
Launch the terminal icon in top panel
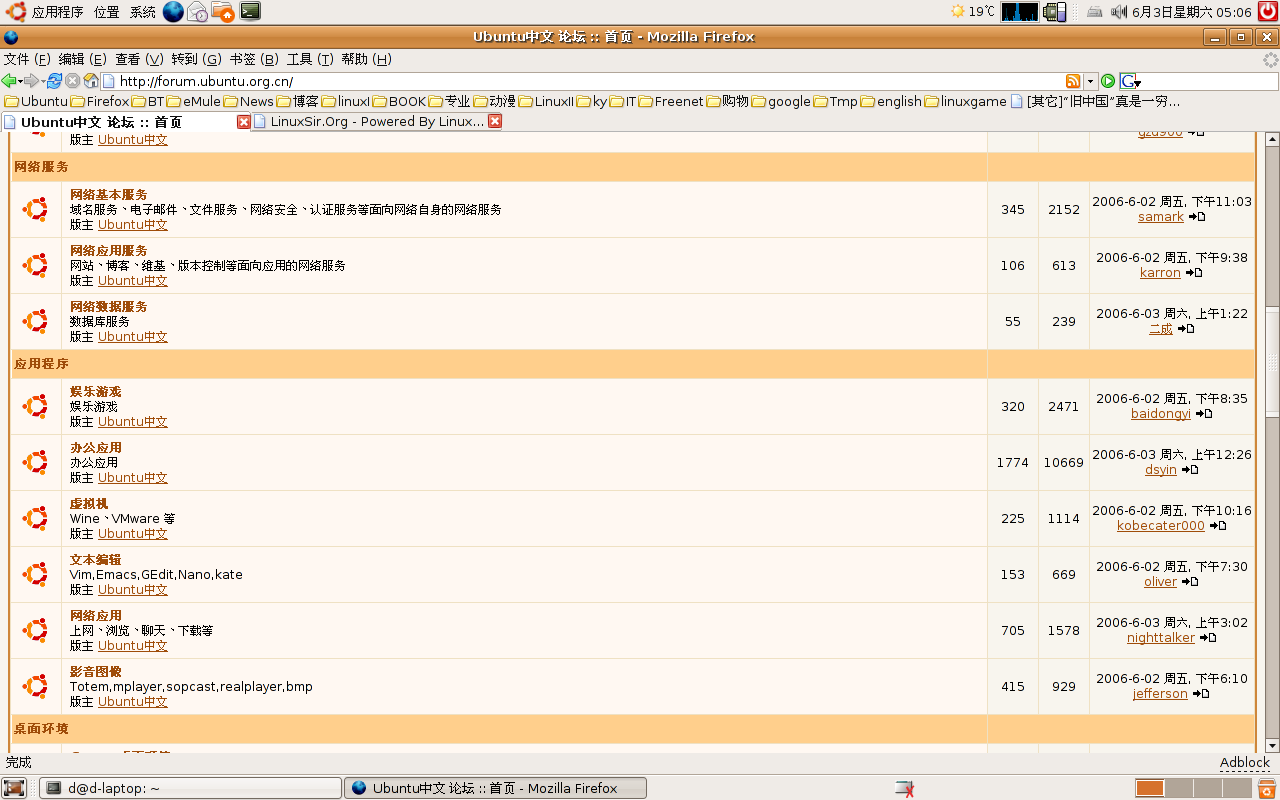click(250, 12)
